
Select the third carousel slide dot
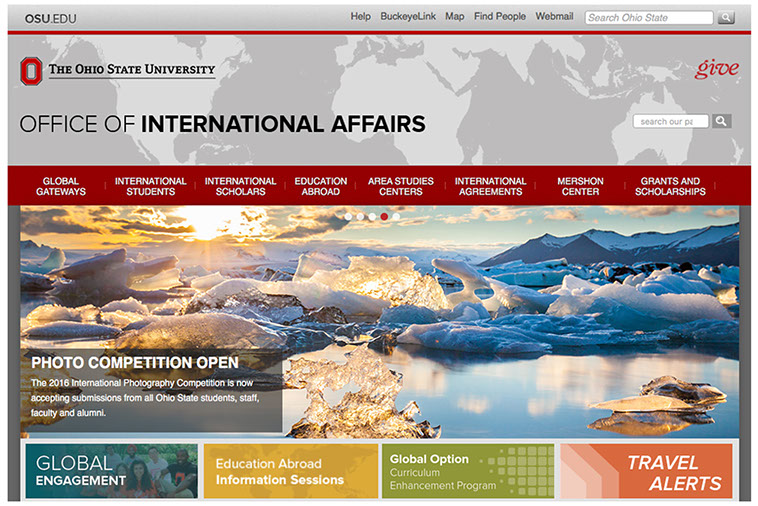coord(372,216)
